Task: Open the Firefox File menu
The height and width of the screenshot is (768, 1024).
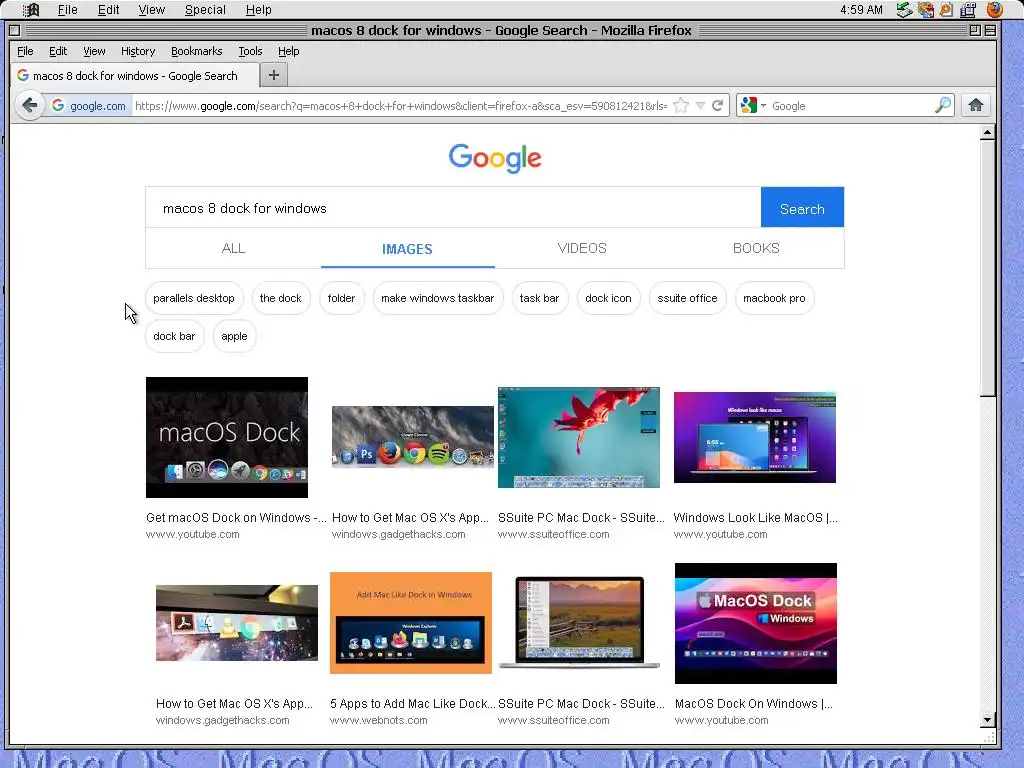Action: pos(25,51)
